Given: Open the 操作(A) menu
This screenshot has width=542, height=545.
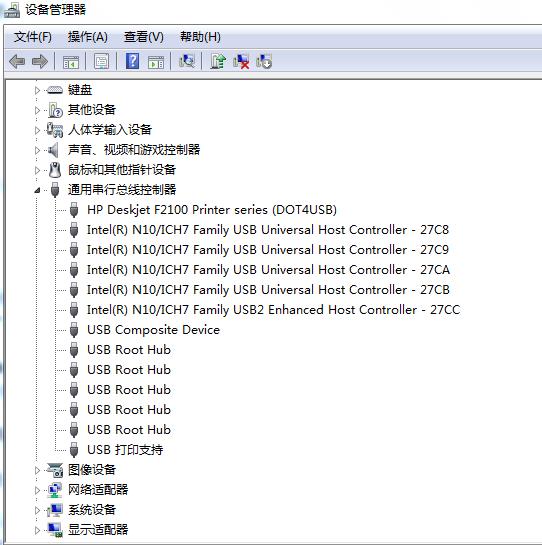Looking at the screenshot, I should click(x=88, y=37).
